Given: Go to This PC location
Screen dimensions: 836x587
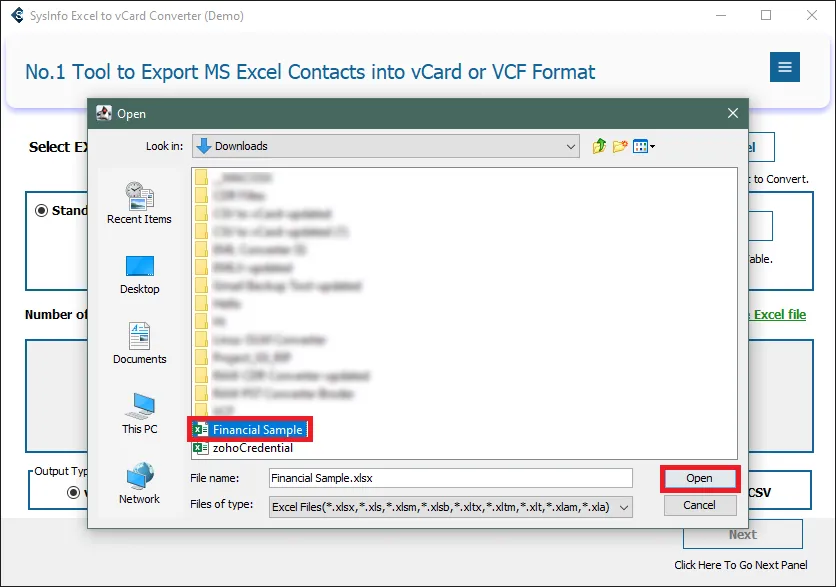Looking at the screenshot, I should click(x=139, y=414).
